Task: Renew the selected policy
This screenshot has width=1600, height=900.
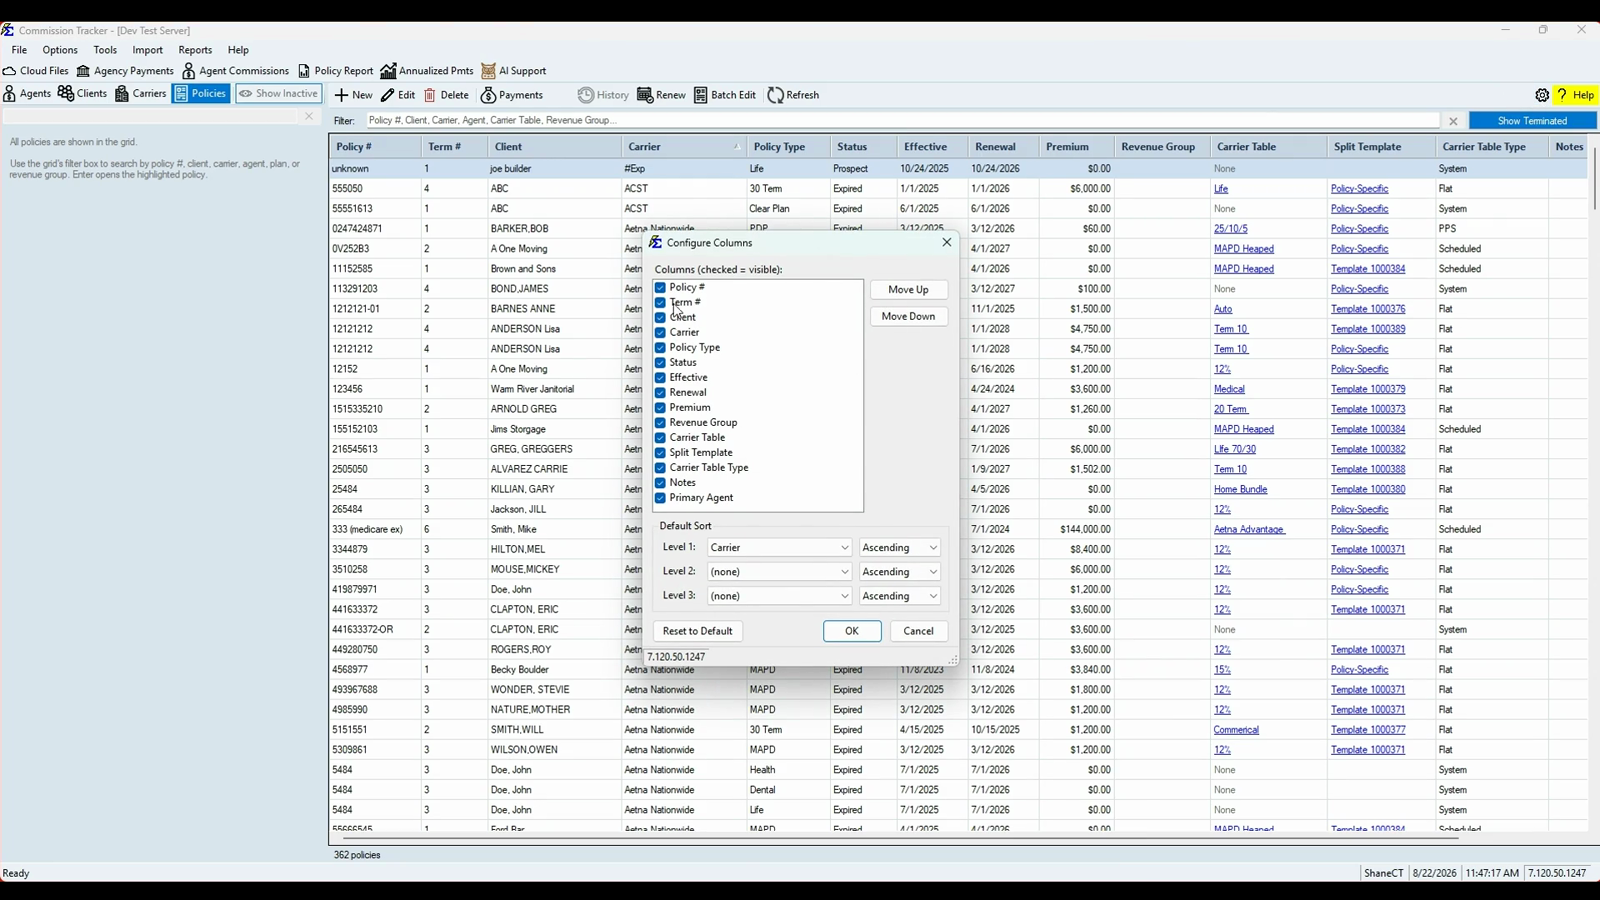Action: 661,95
